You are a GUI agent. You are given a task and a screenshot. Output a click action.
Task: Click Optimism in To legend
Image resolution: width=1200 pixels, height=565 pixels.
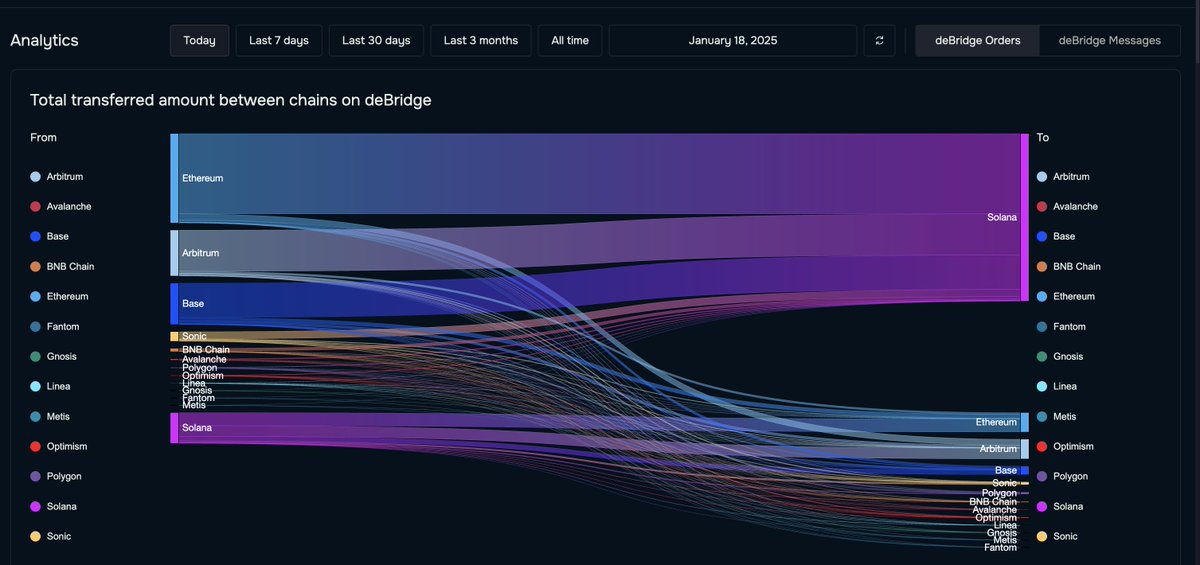(1066, 447)
